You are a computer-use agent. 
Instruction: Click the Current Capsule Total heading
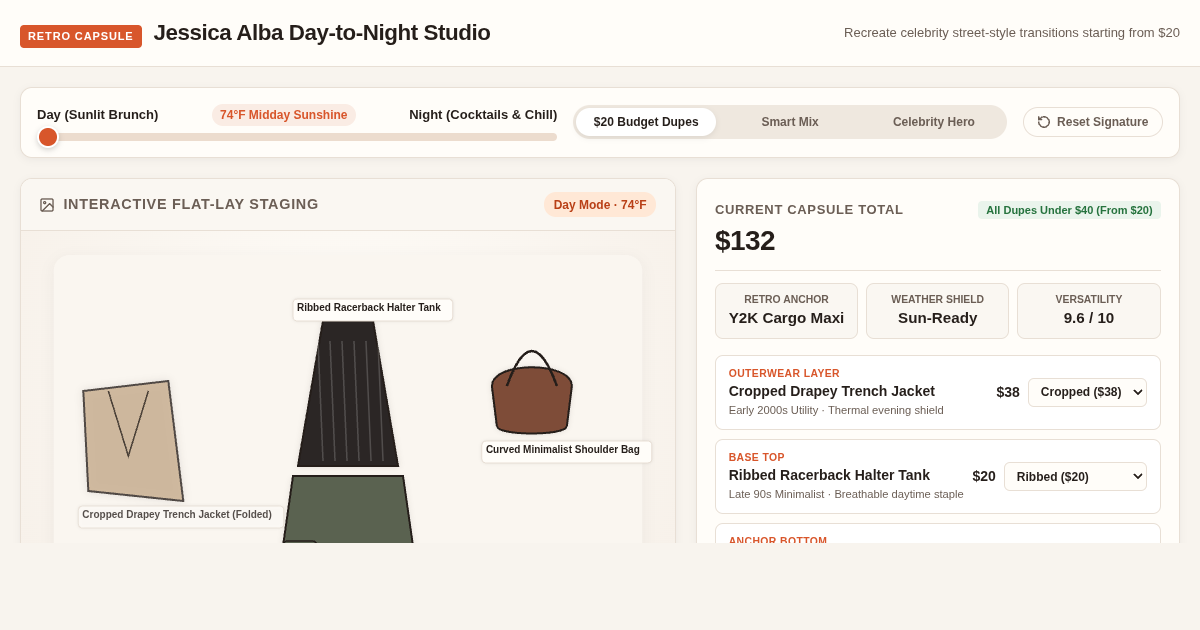point(809,210)
